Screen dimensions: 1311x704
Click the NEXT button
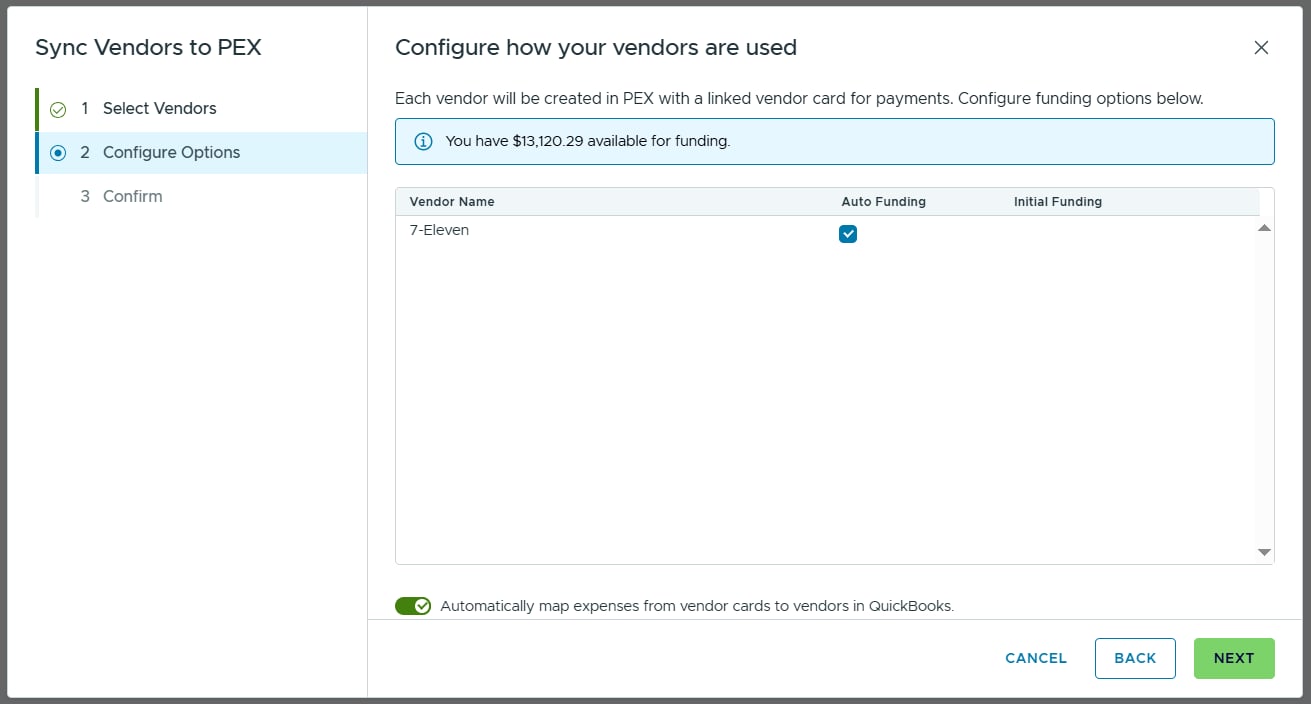coord(1234,658)
